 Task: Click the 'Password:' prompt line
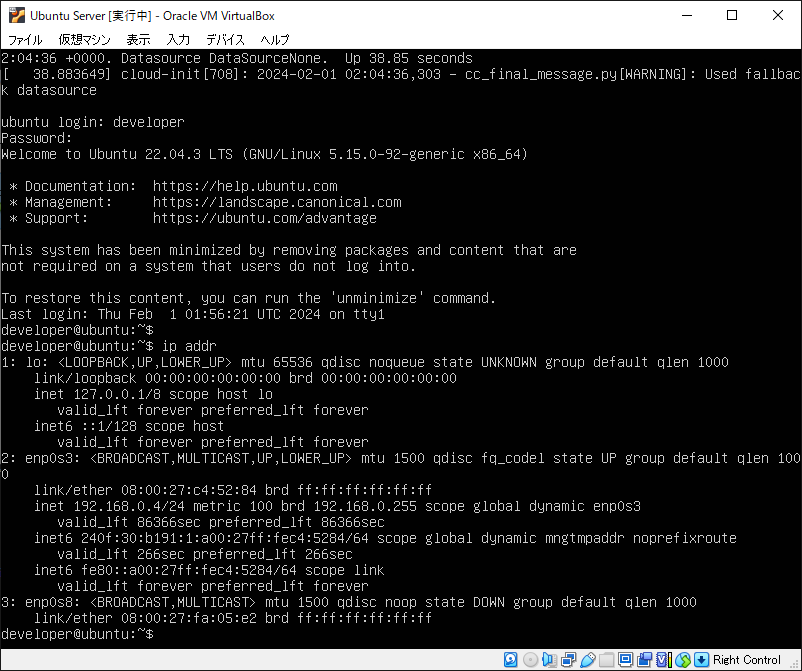click(37, 138)
